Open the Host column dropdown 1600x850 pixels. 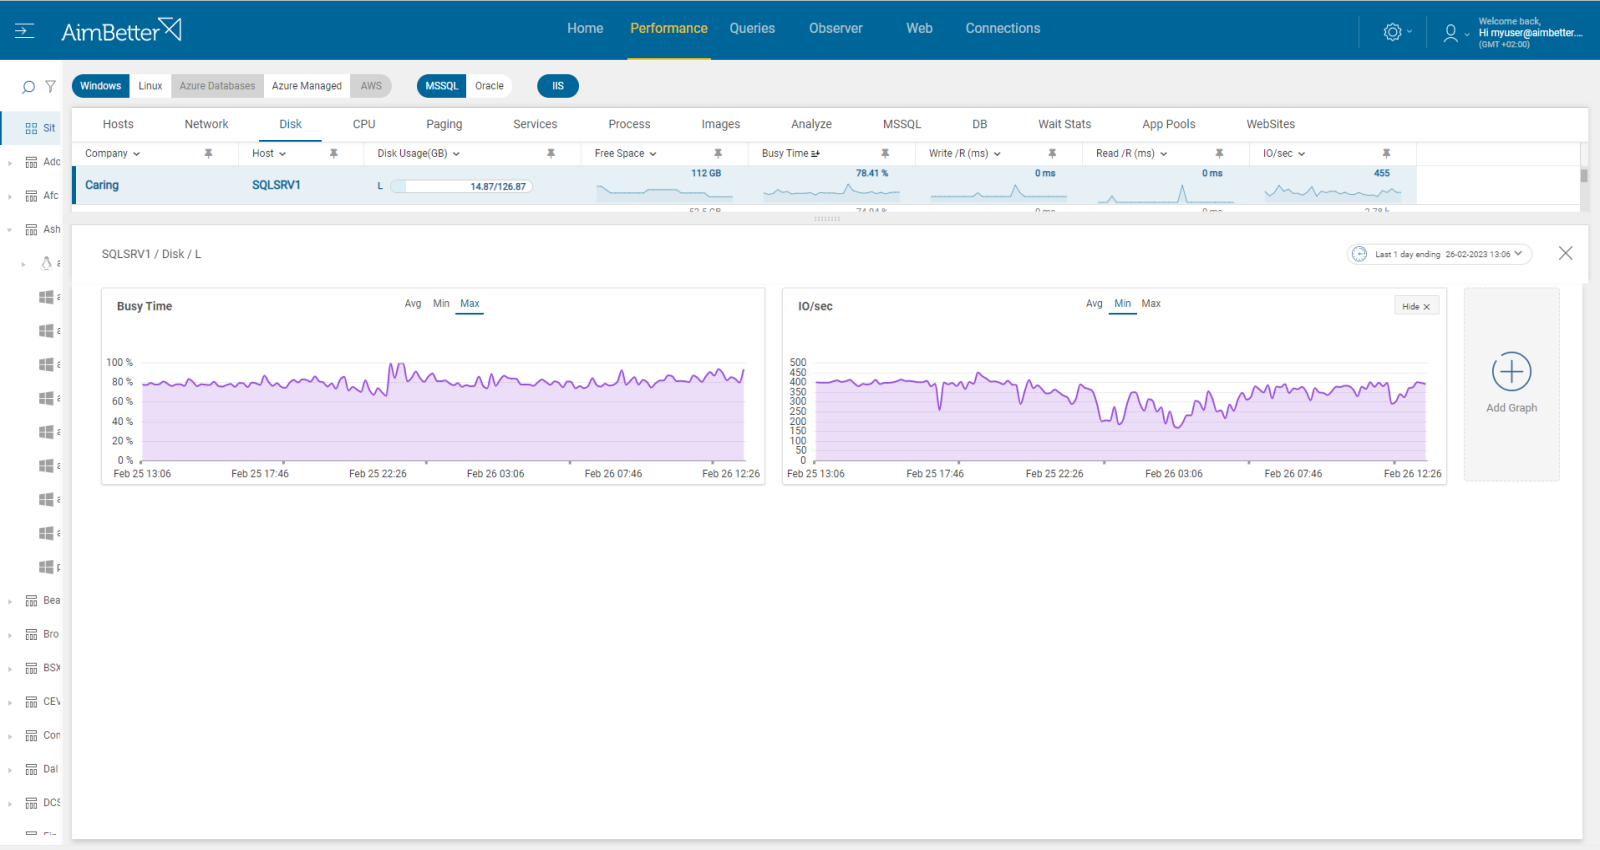[x=282, y=154]
